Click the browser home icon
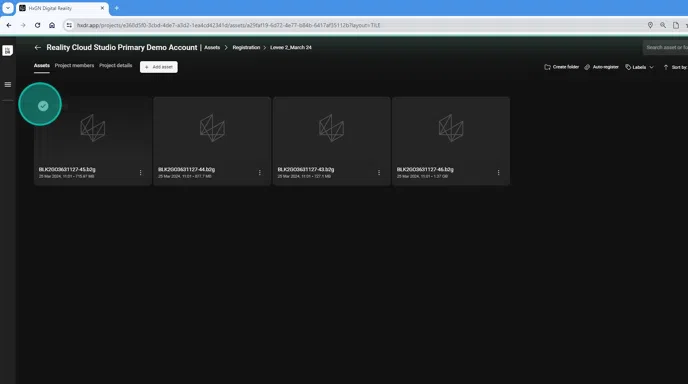This screenshot has width=688, height=384. (52, 25)
